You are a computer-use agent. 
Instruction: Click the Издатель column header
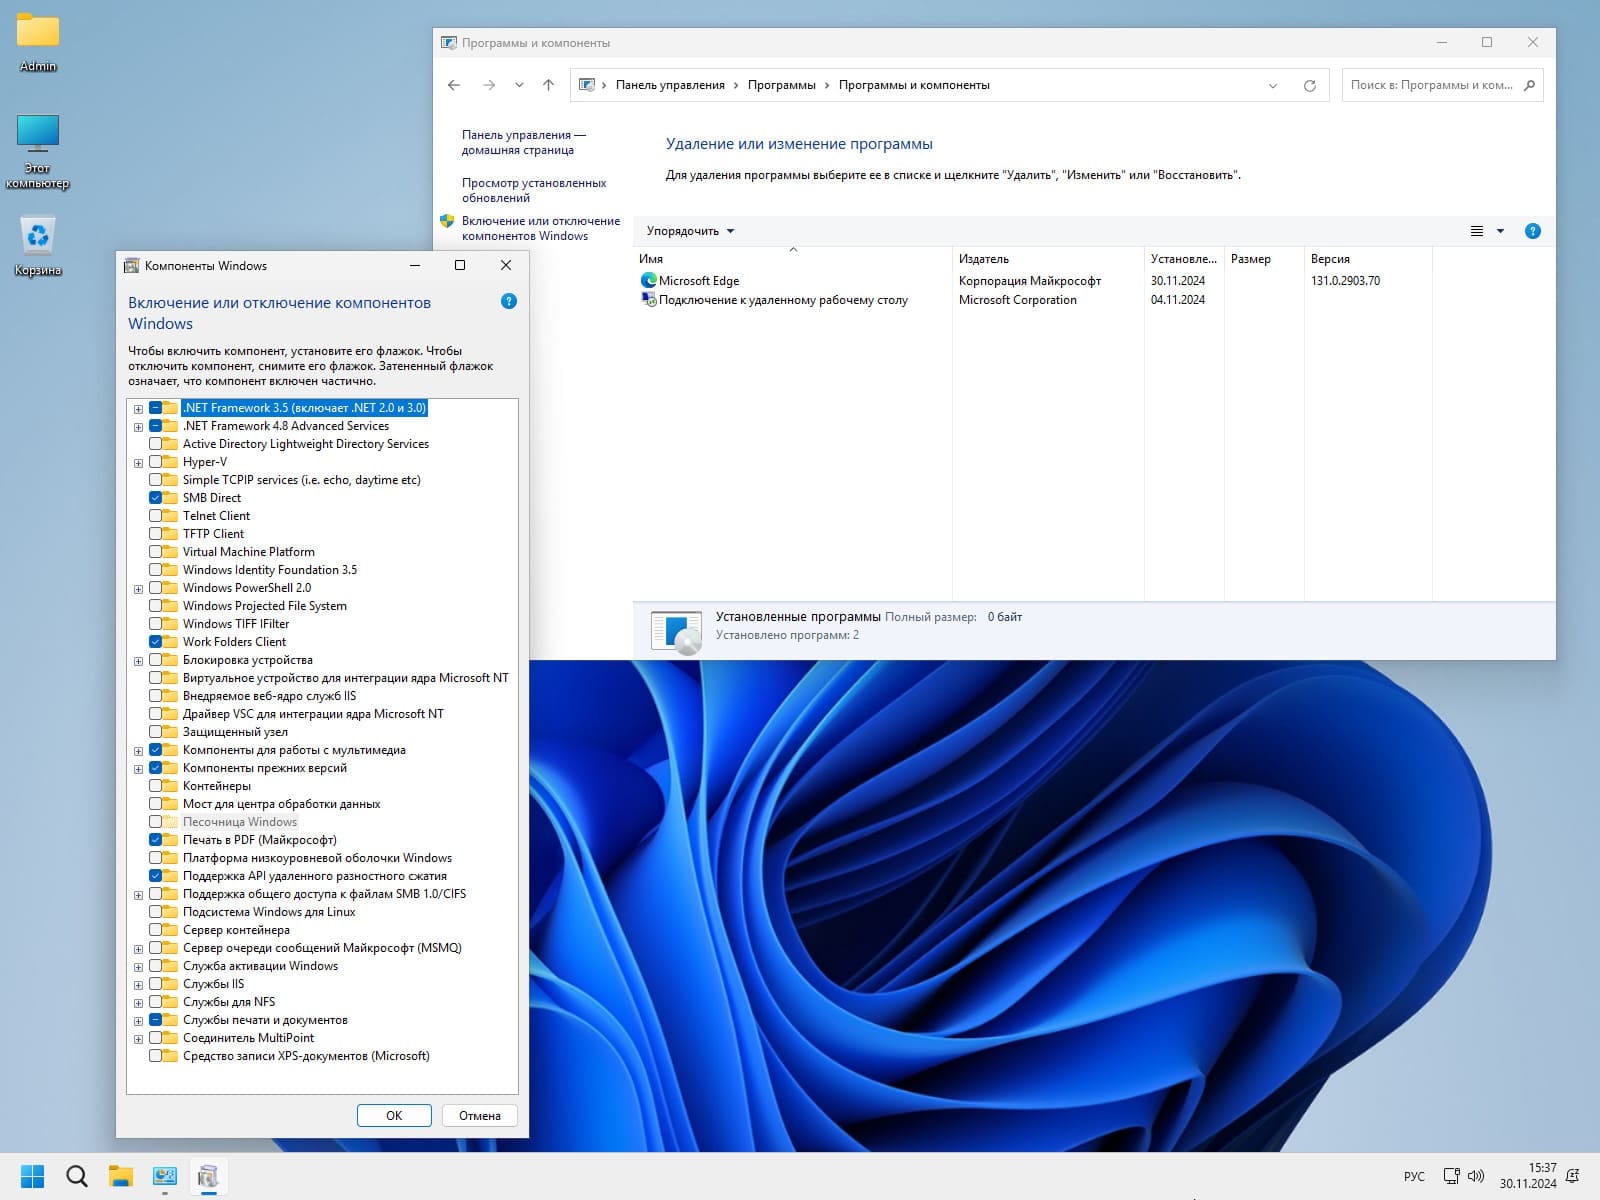click(x=984, y=259)
